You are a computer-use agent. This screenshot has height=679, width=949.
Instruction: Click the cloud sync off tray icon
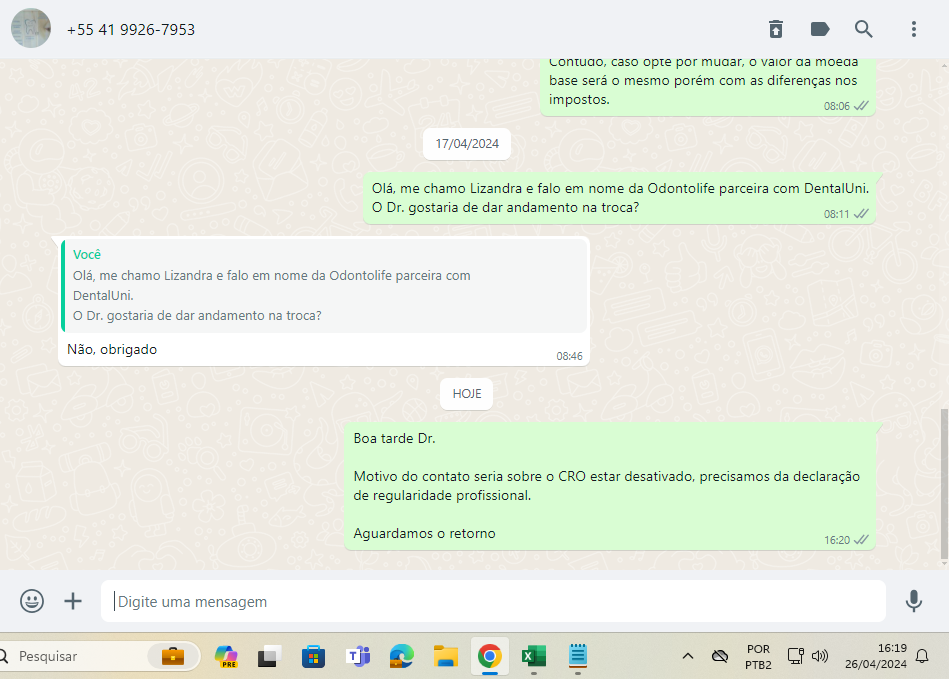720,656
